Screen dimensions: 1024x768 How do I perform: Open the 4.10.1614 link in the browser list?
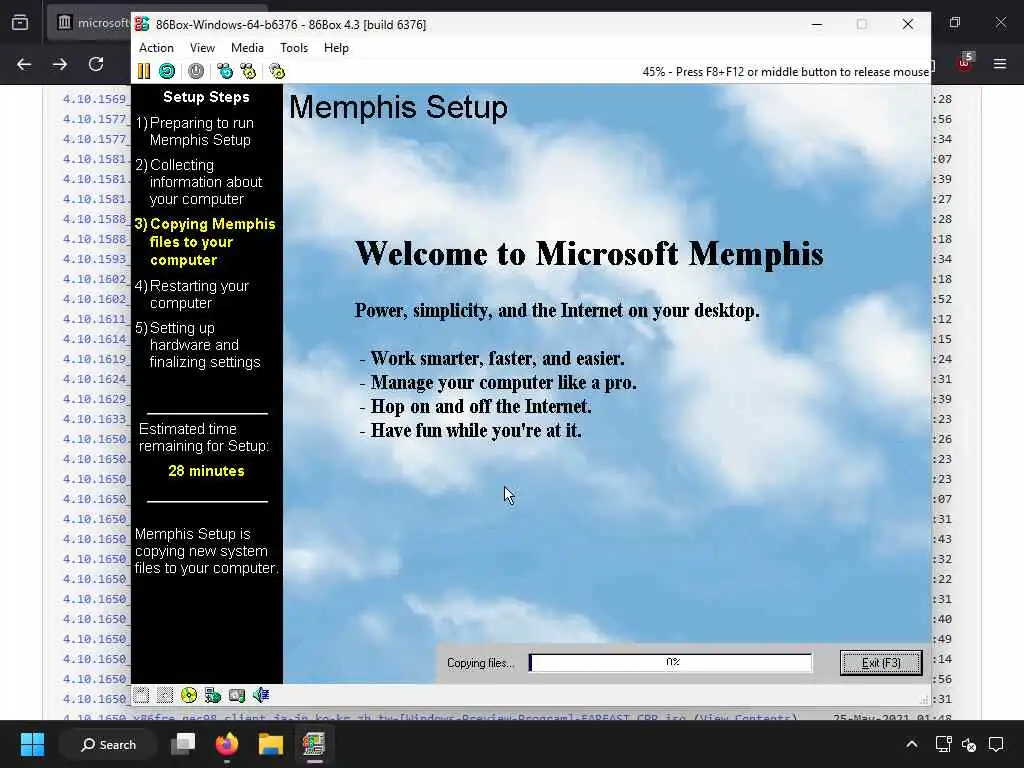click(95, 339)
